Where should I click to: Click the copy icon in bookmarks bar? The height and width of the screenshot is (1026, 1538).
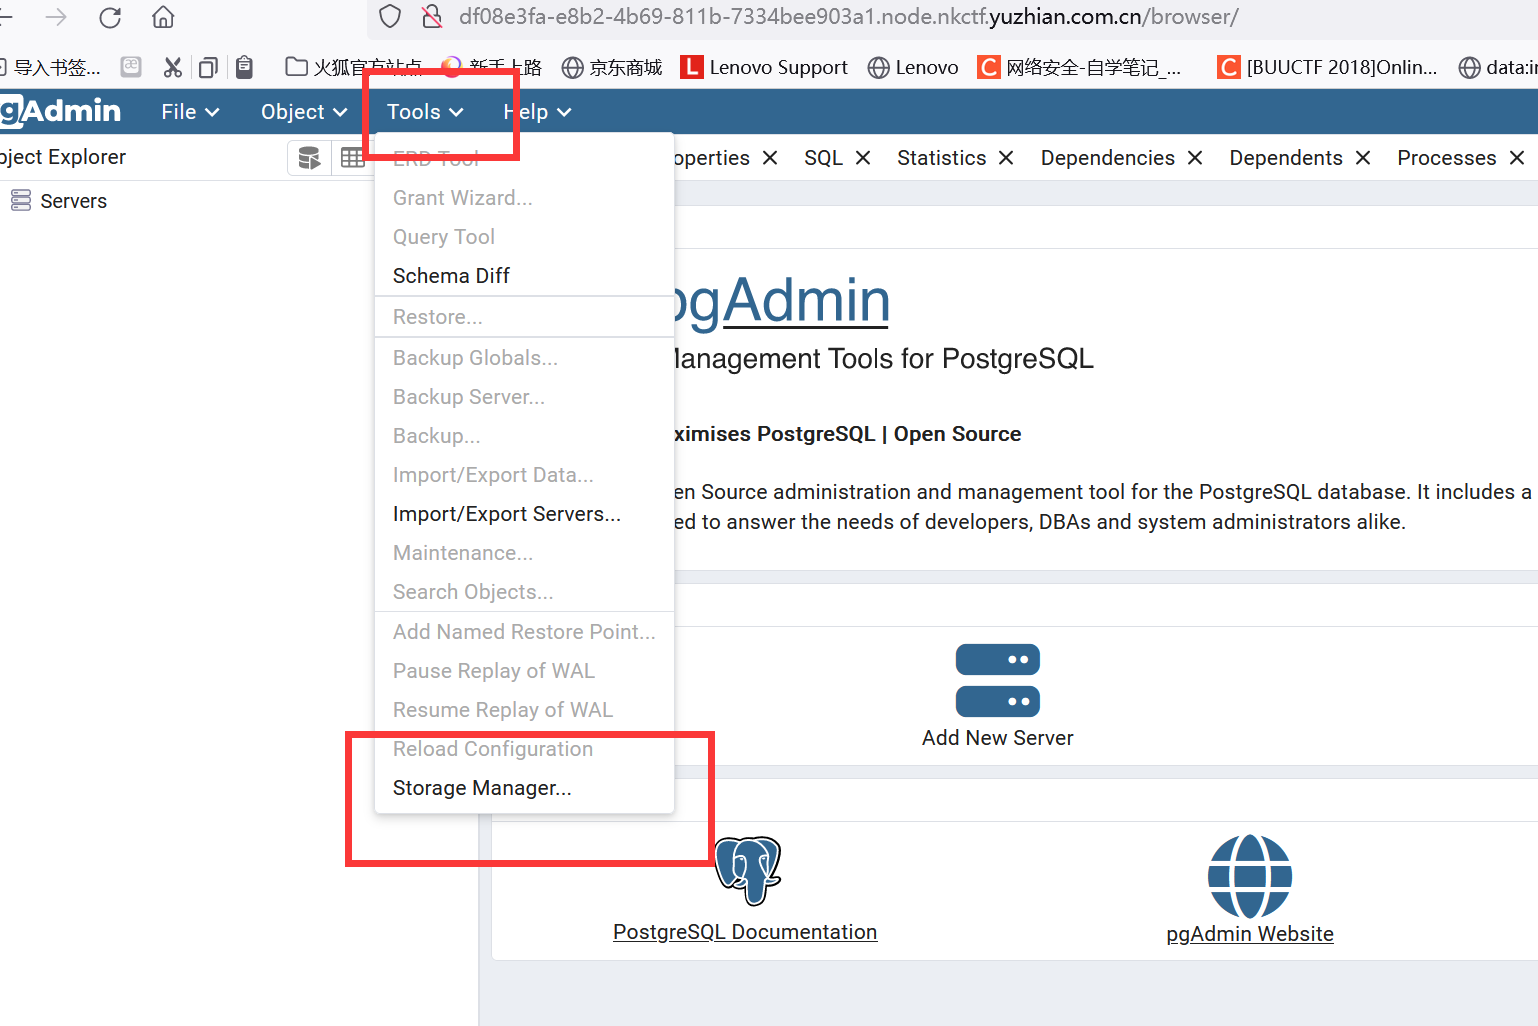point(208,67)
